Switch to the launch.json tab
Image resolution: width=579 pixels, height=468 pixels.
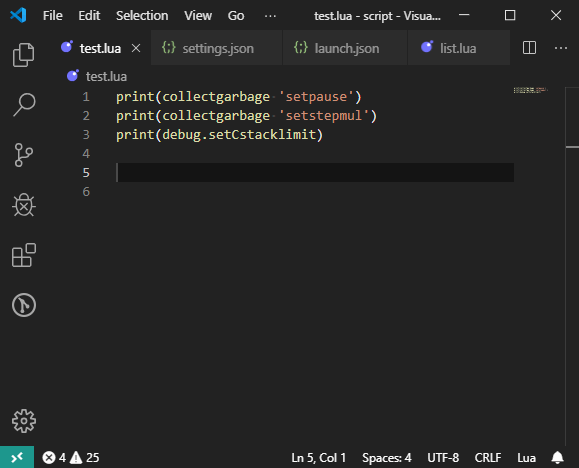pos(345,48)
